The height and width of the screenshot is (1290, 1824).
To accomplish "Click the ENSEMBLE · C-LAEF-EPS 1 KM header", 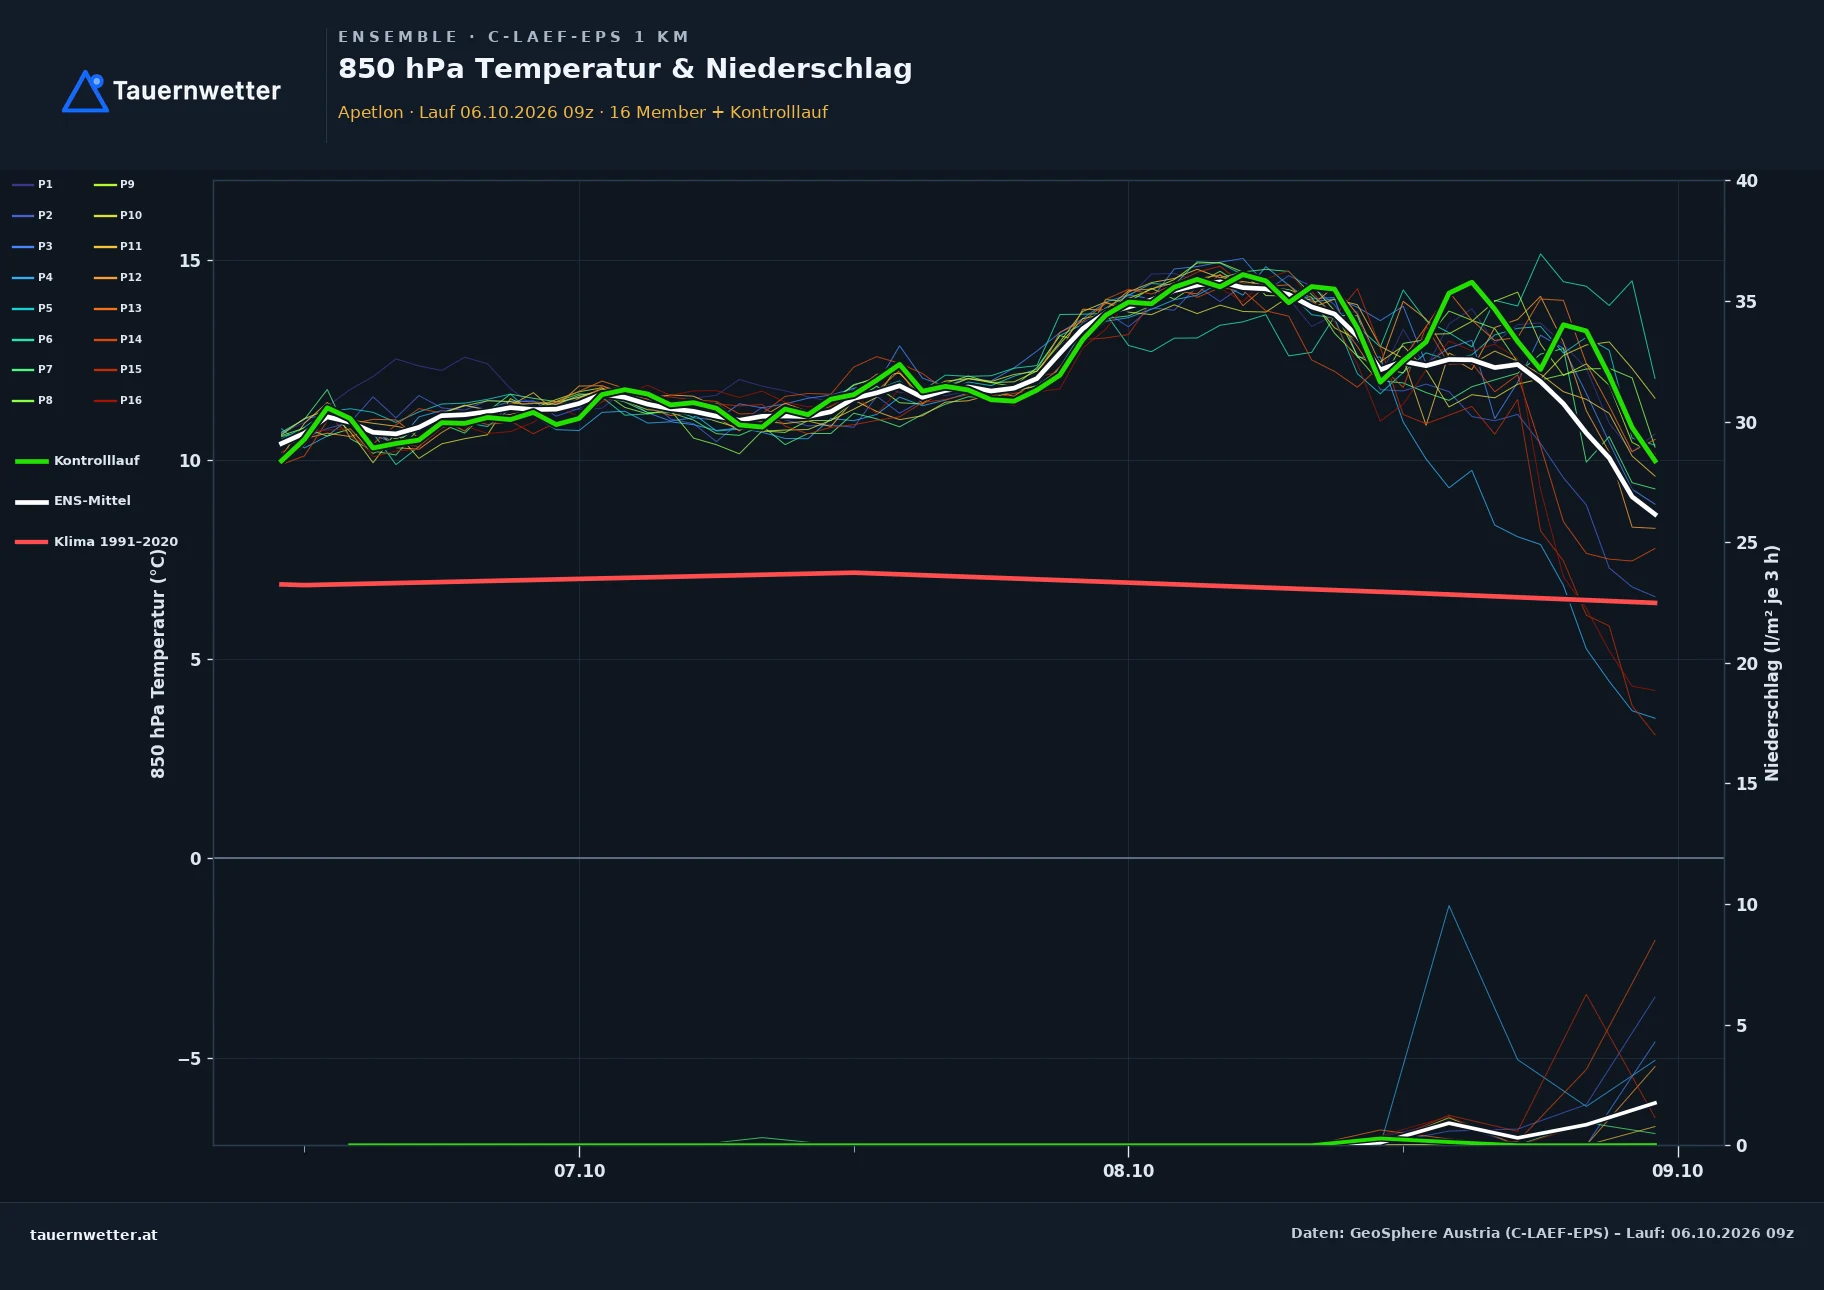I will (x=514, y=37).
